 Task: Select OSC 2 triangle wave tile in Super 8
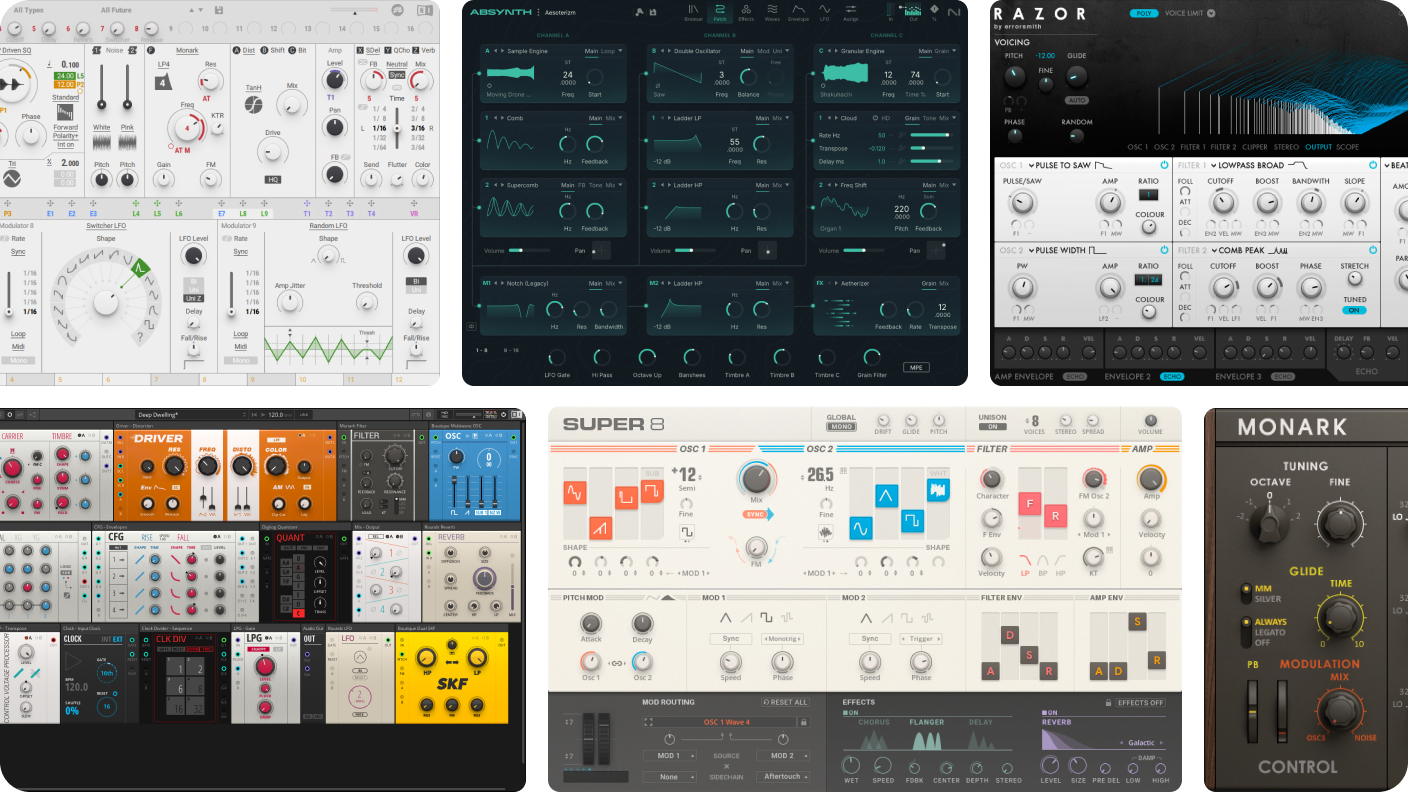(x=887, y=495)
